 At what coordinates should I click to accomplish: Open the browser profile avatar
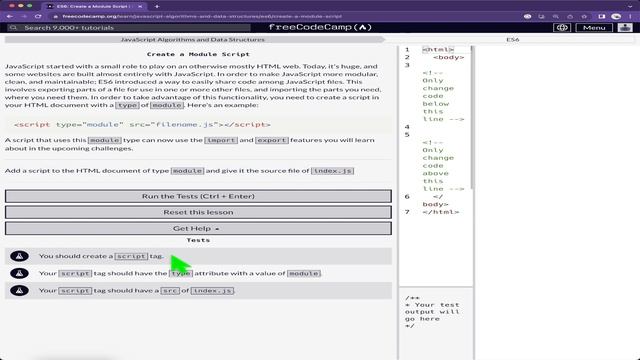[x=616, y=16]
